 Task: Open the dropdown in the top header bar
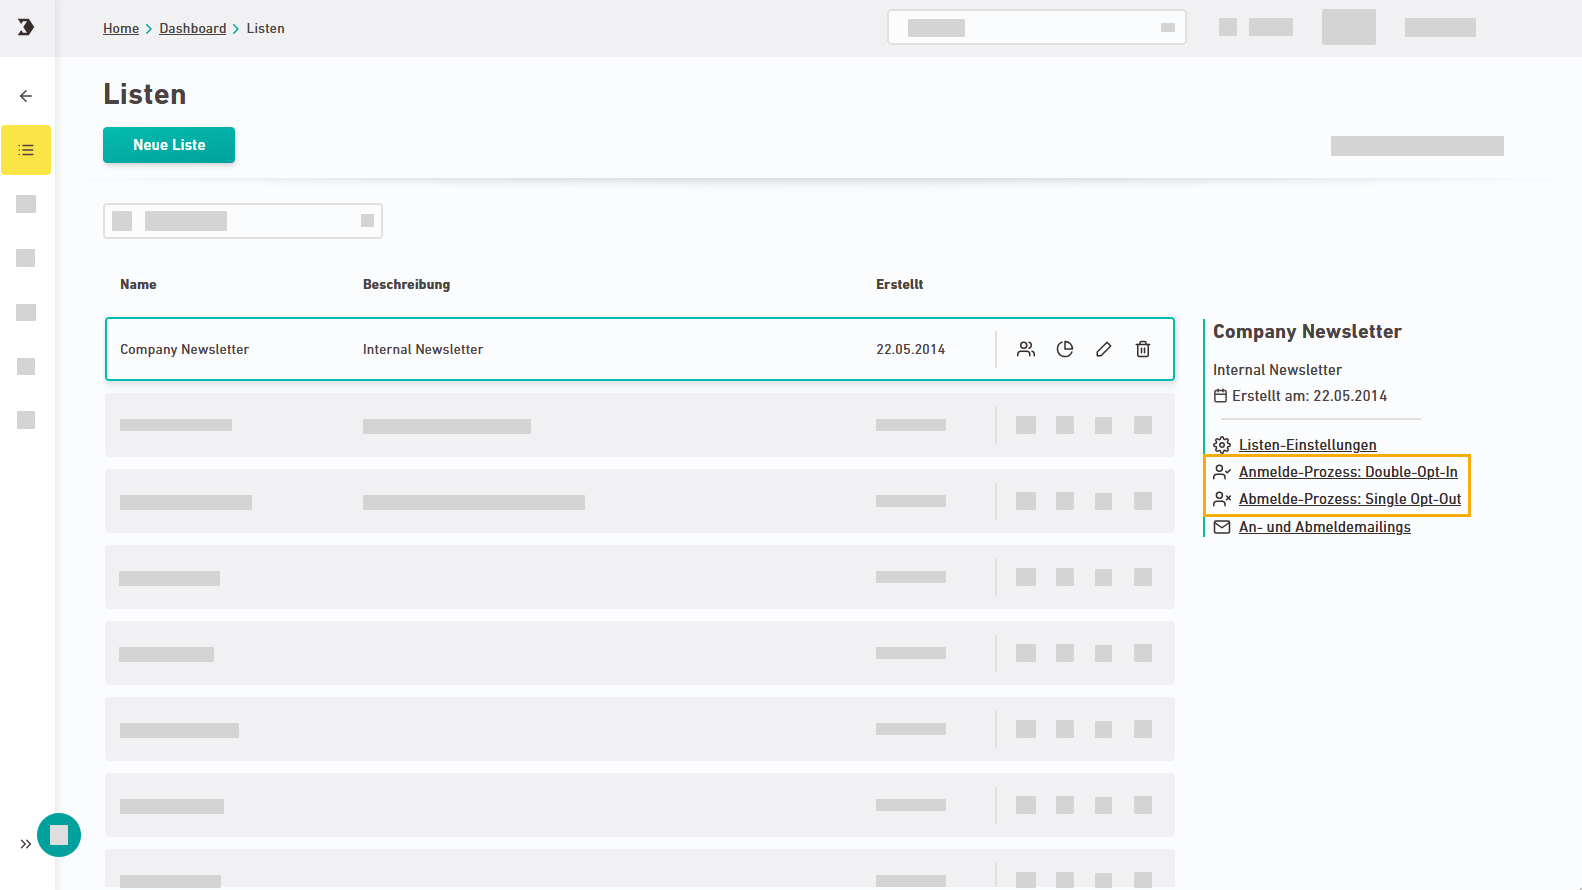[1036, 28]
